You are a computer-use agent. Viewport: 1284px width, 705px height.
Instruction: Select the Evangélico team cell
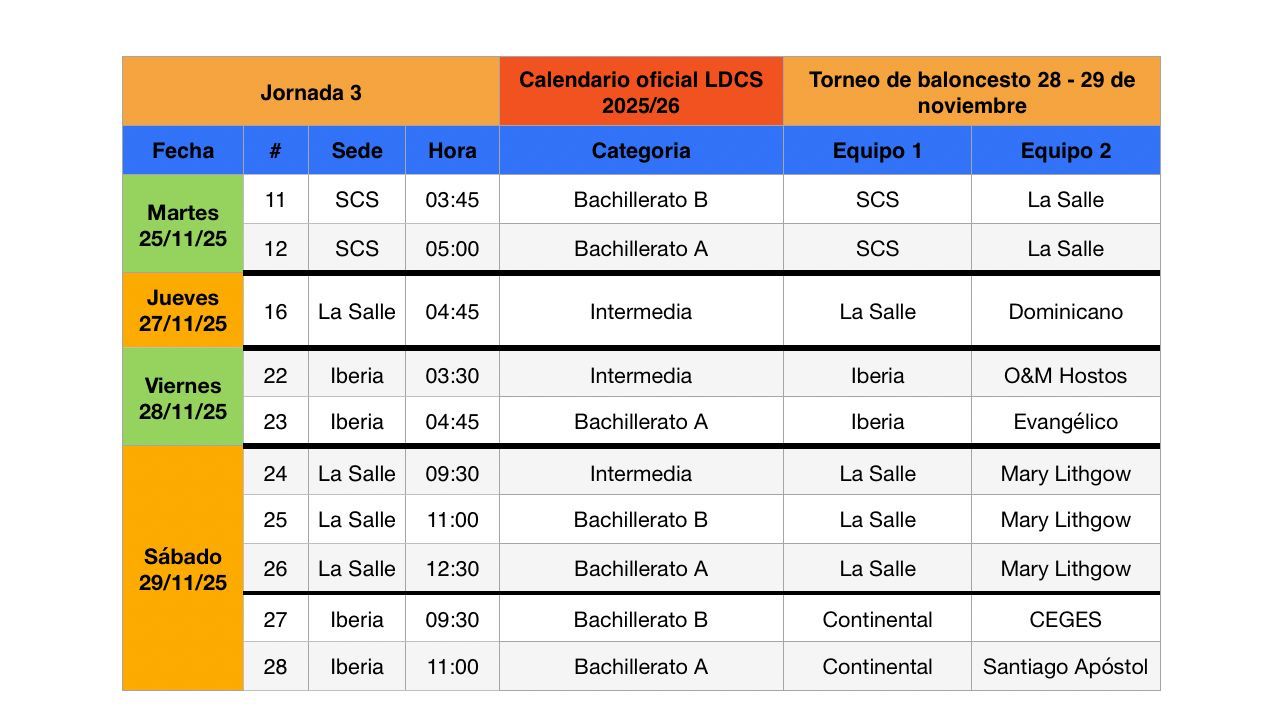[1065, 422]
